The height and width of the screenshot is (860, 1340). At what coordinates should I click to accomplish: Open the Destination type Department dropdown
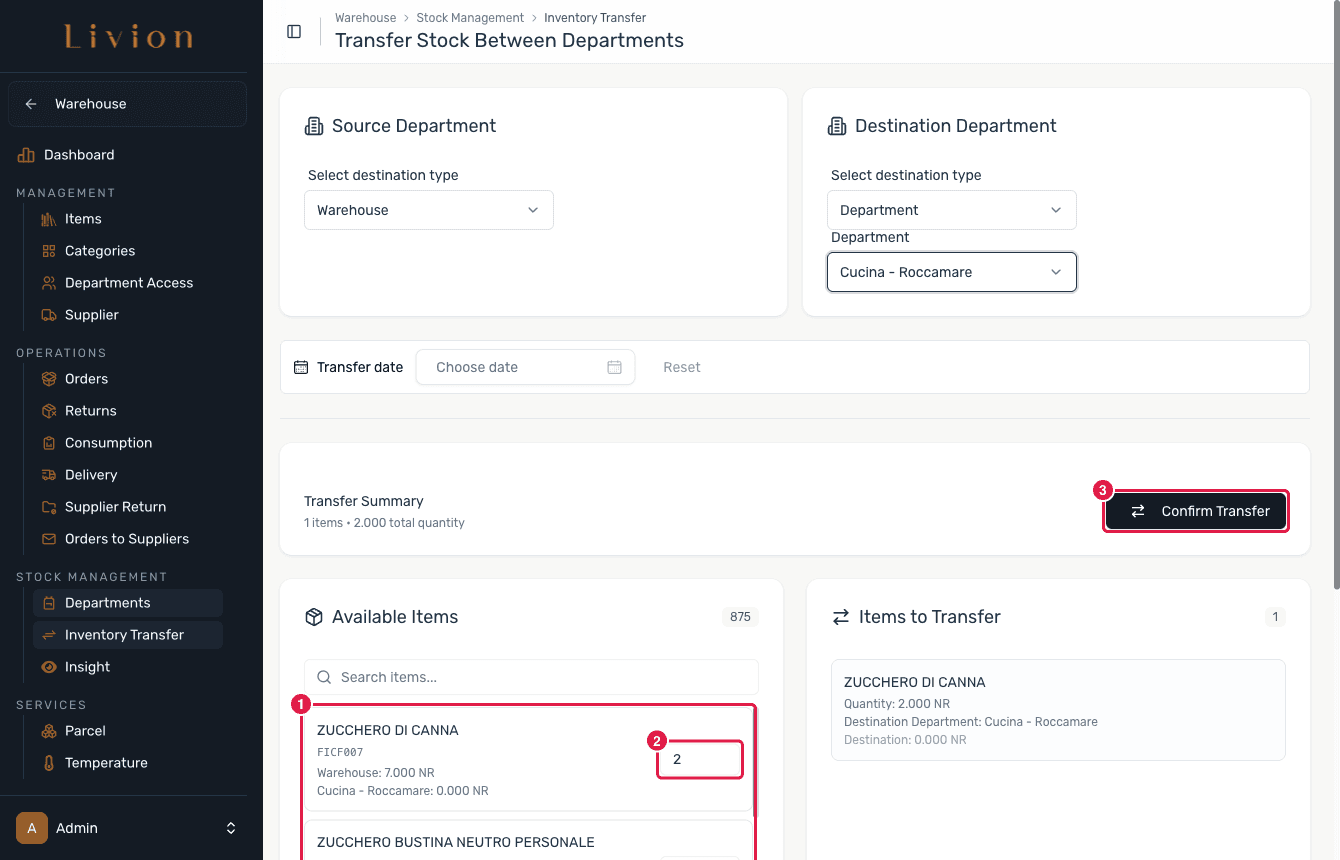click(952, 210)
